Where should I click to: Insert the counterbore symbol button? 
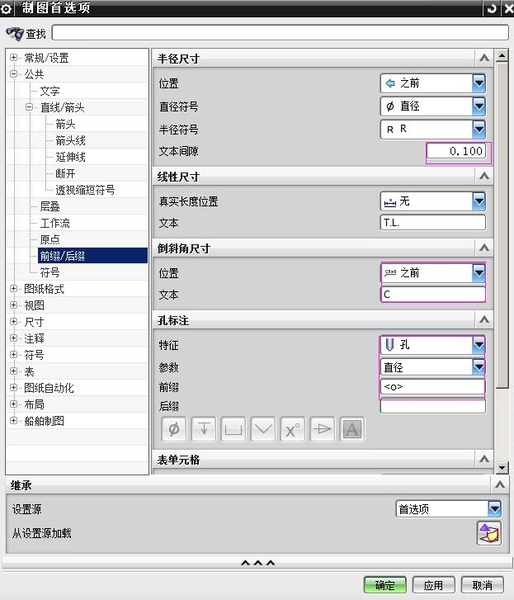(233, 429)
